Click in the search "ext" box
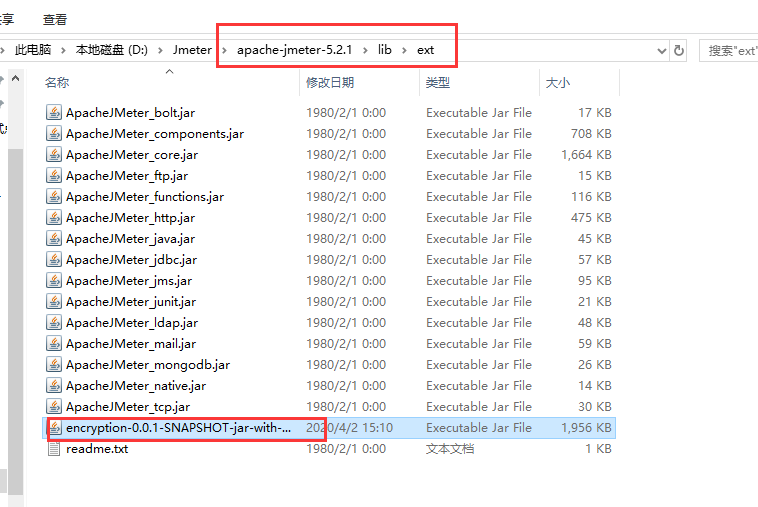Image resolution: width=758 pixels, height=507 pixels. 730,50
